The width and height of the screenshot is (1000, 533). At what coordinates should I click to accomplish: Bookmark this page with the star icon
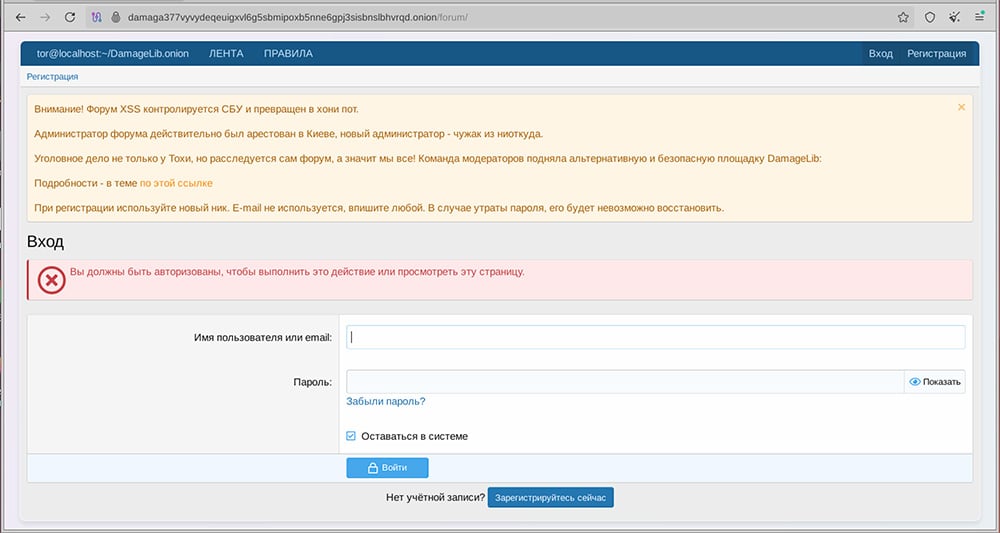[x=903, y=17]
